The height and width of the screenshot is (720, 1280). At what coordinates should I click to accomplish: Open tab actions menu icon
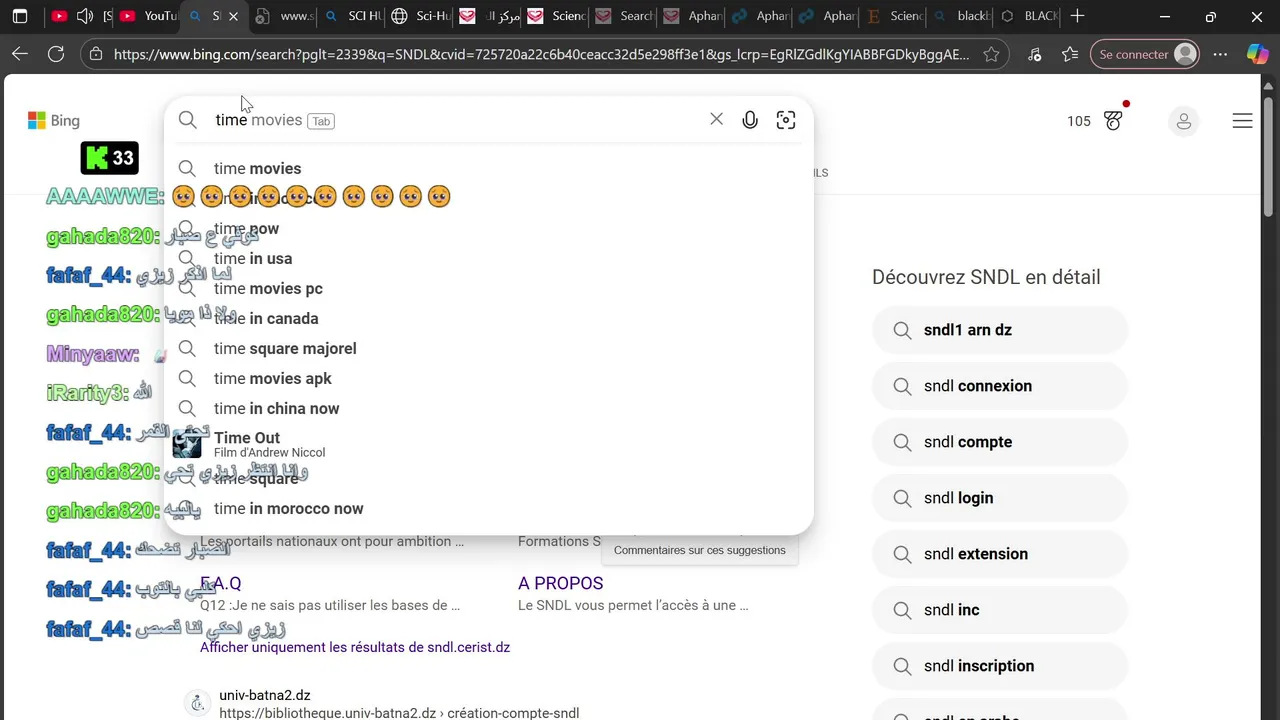(20, 16)
